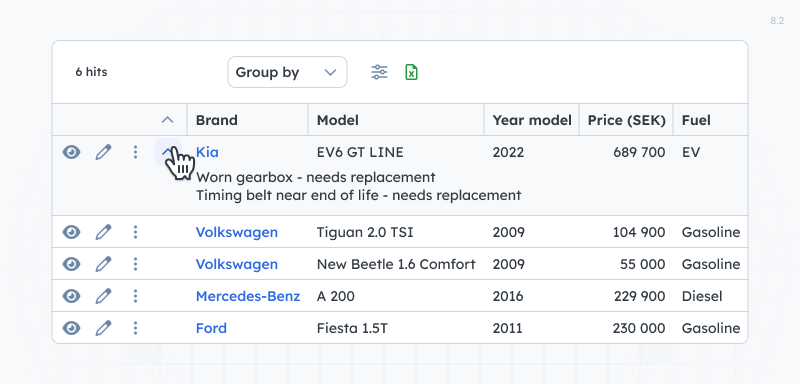This screenshot has width=800, height=384.
Task: Click pencil icon on Mercedes-Benz row
Action: pyautogui.click(x=103, y=296)
